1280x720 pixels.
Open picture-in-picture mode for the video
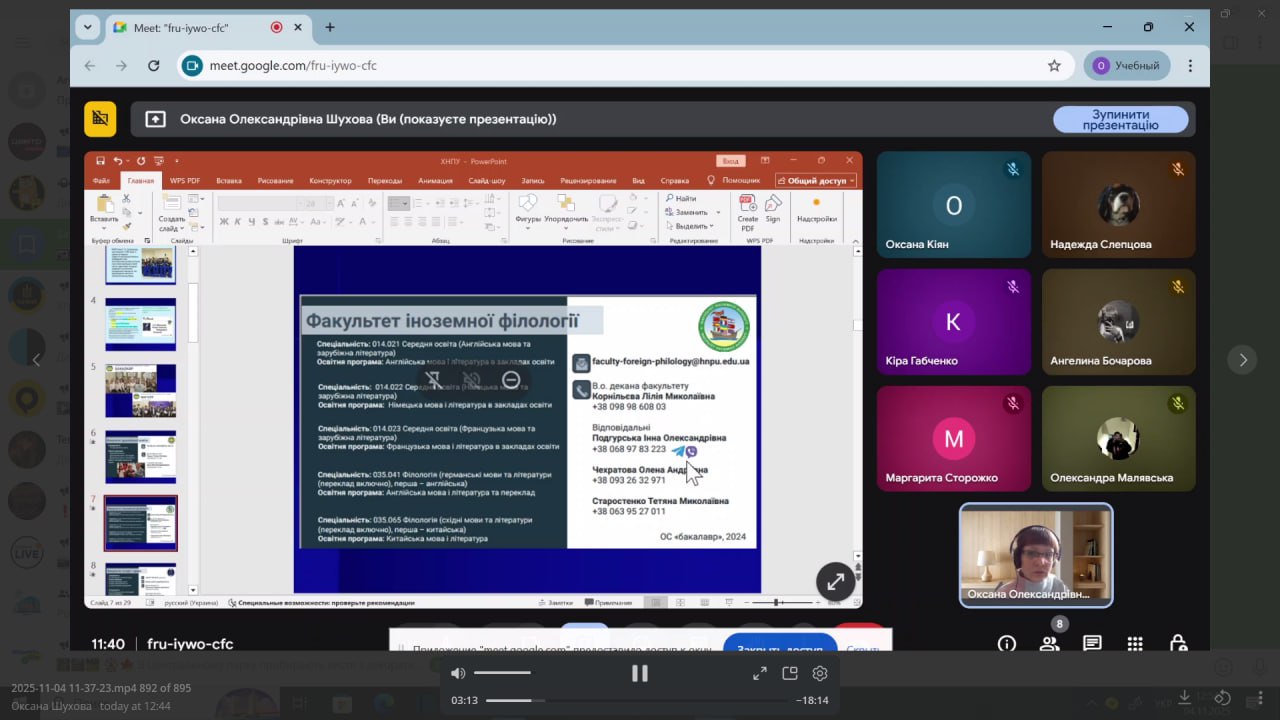(790, 673)
